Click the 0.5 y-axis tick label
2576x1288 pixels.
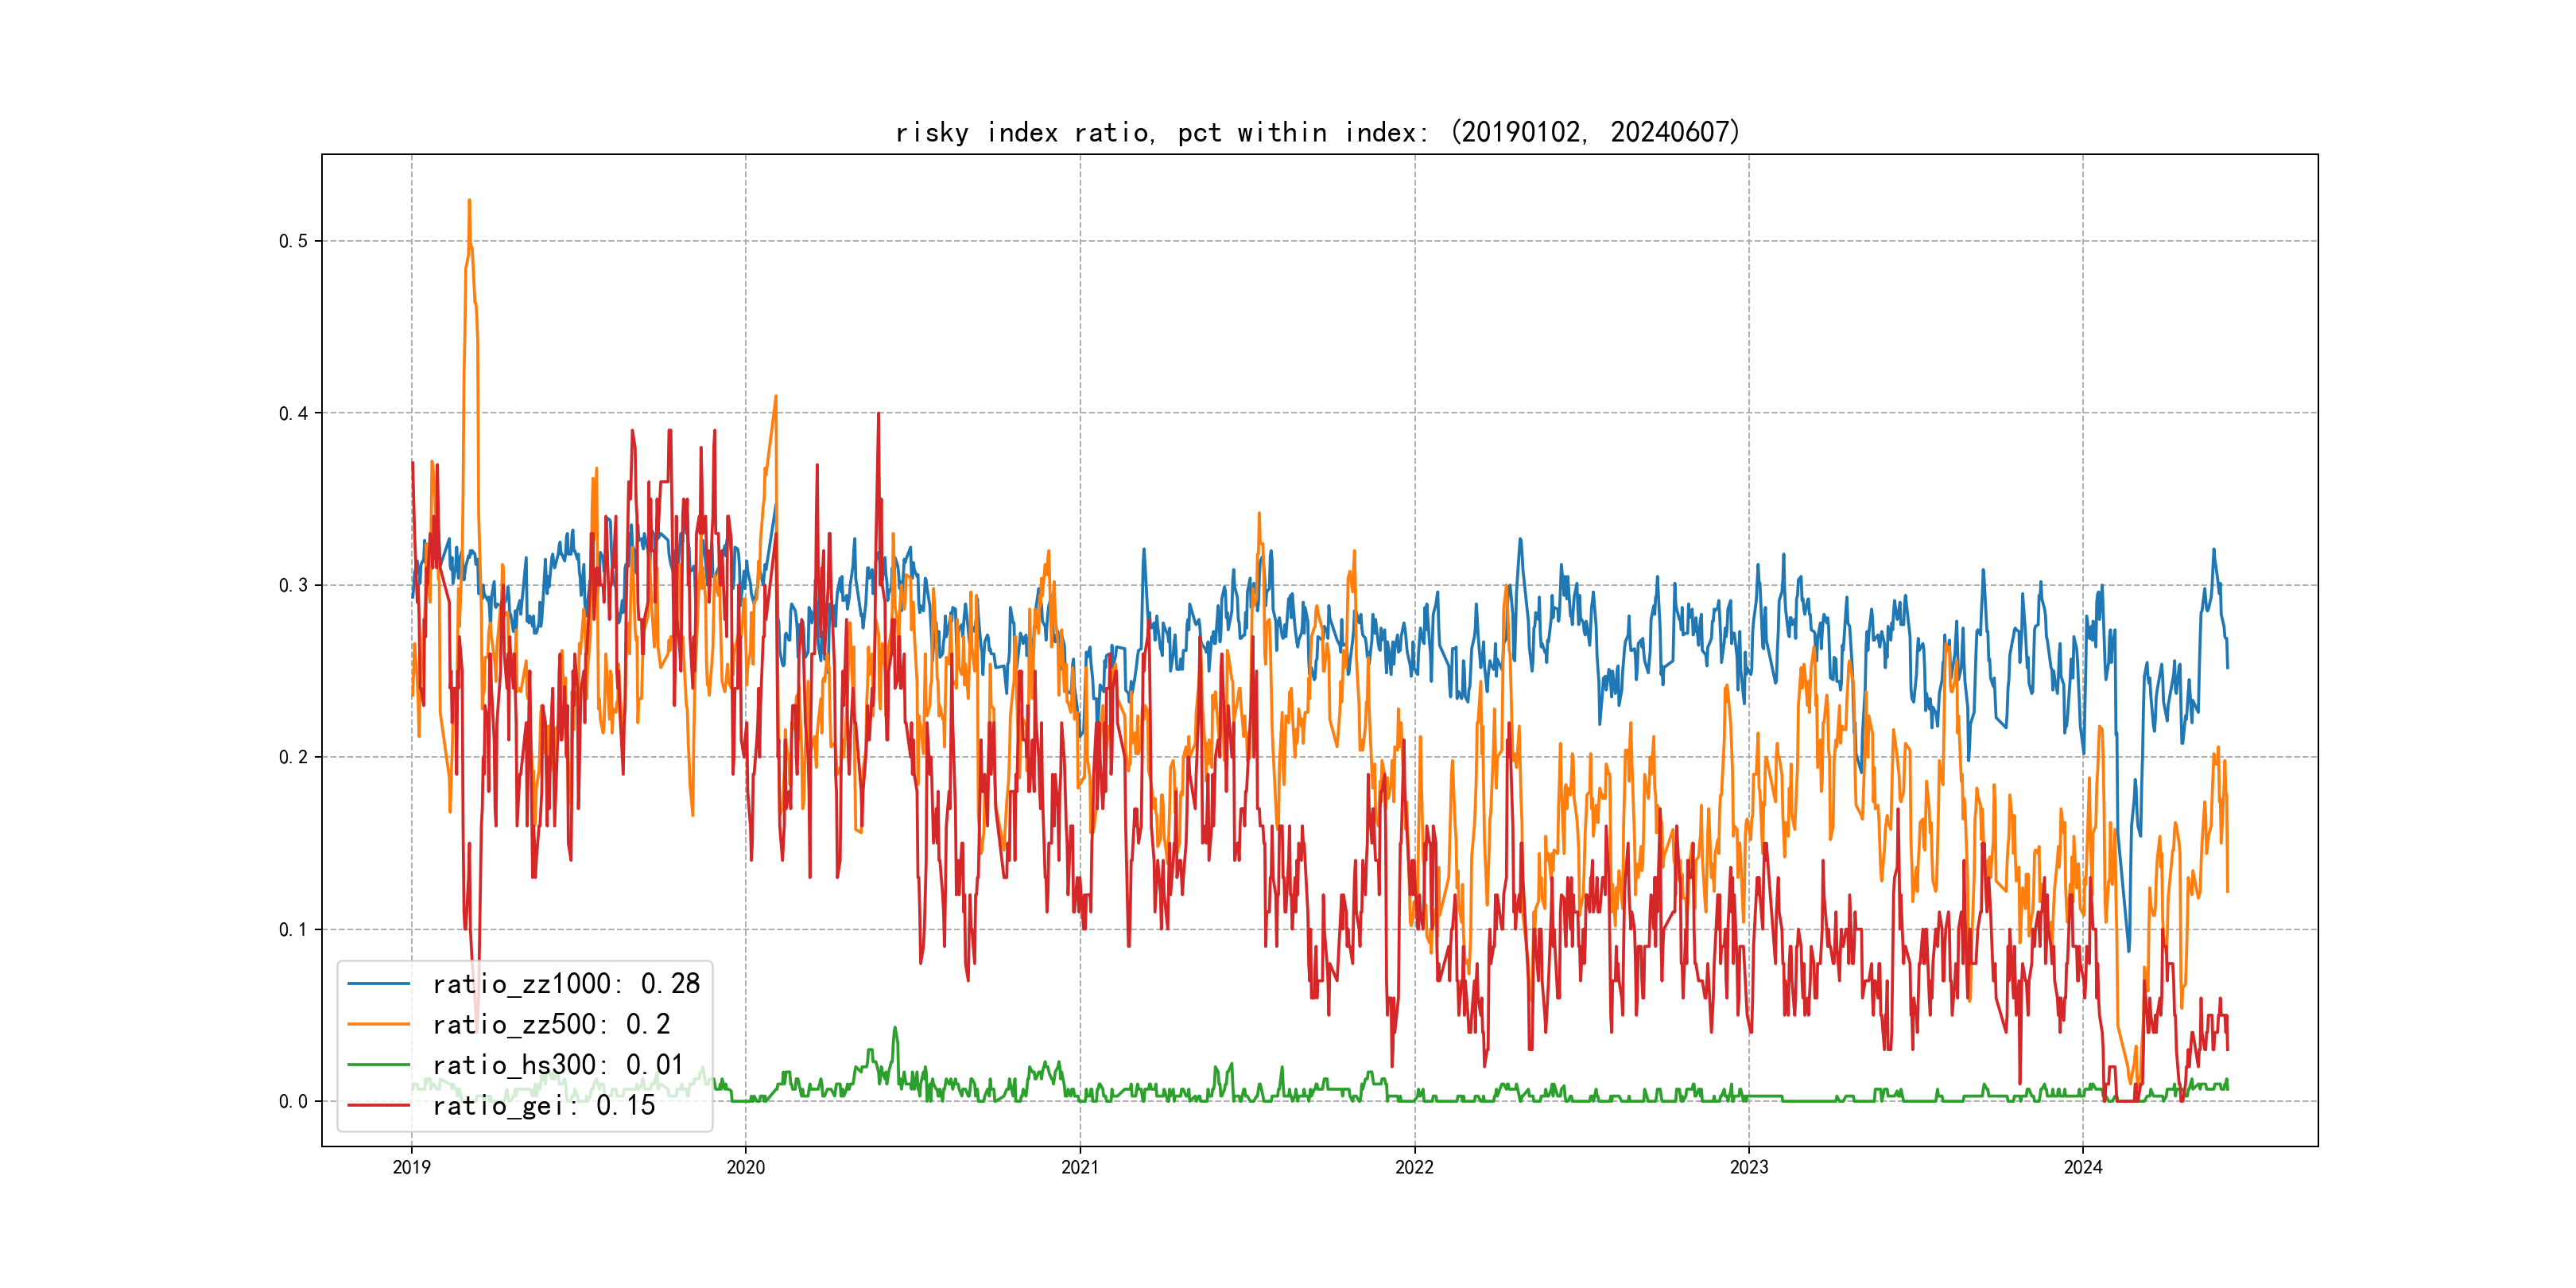point(293,241)
